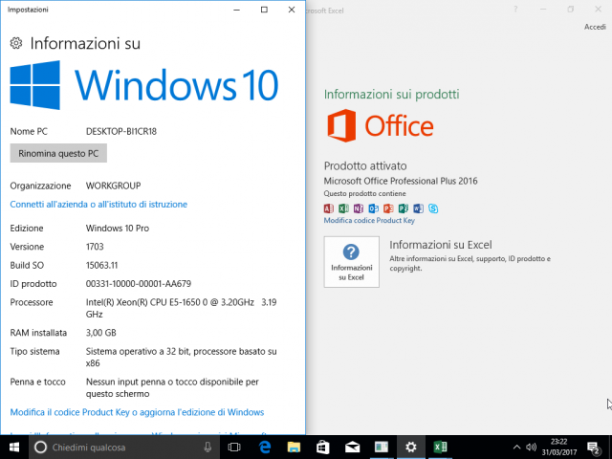
Task: Follow Connetti all'azienda o all'istituto link
Action: coord(98,204)
